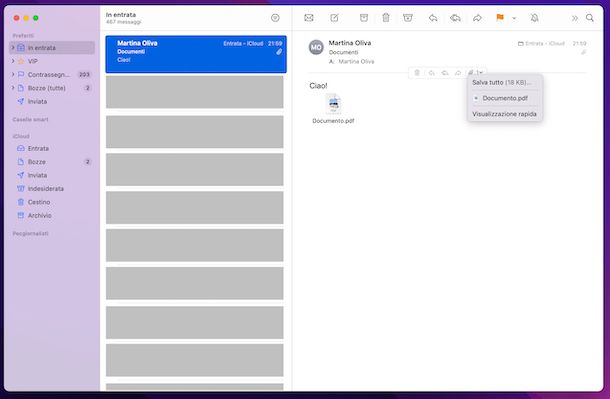Expand the Contrassegnati mailbox chevron
Screen dimensions: 610x399
(x=13, y=74)
